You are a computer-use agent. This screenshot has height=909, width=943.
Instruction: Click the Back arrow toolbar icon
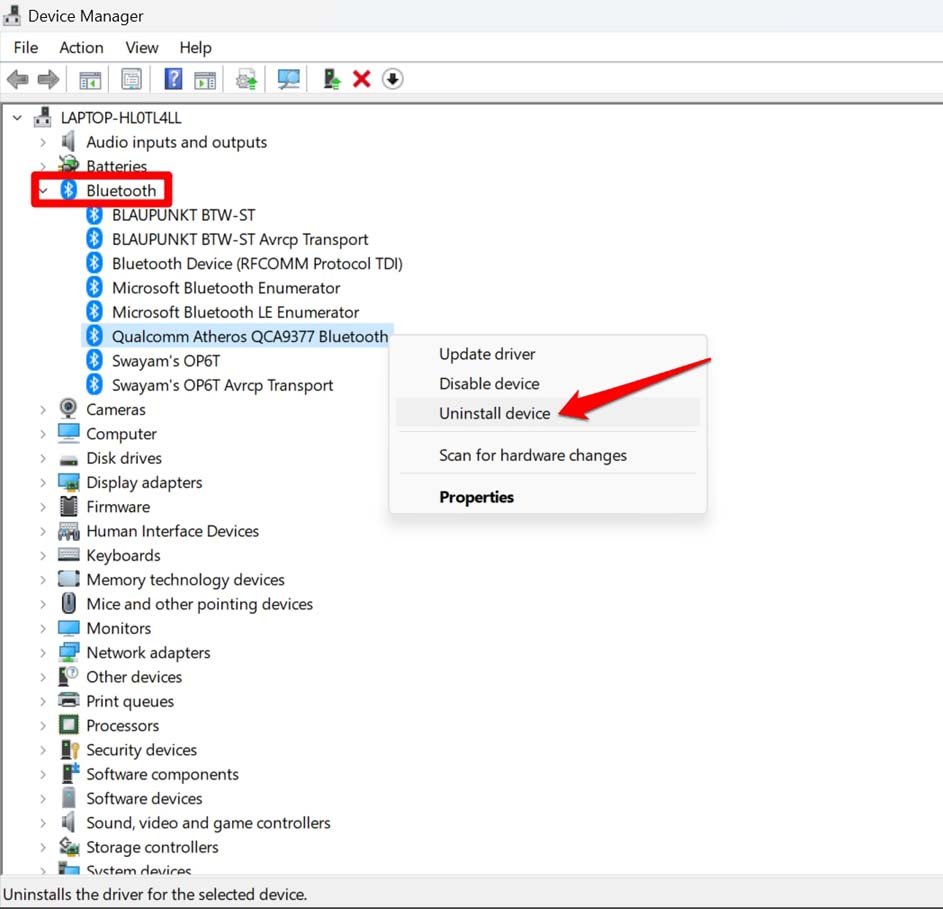tap(17, 79)
